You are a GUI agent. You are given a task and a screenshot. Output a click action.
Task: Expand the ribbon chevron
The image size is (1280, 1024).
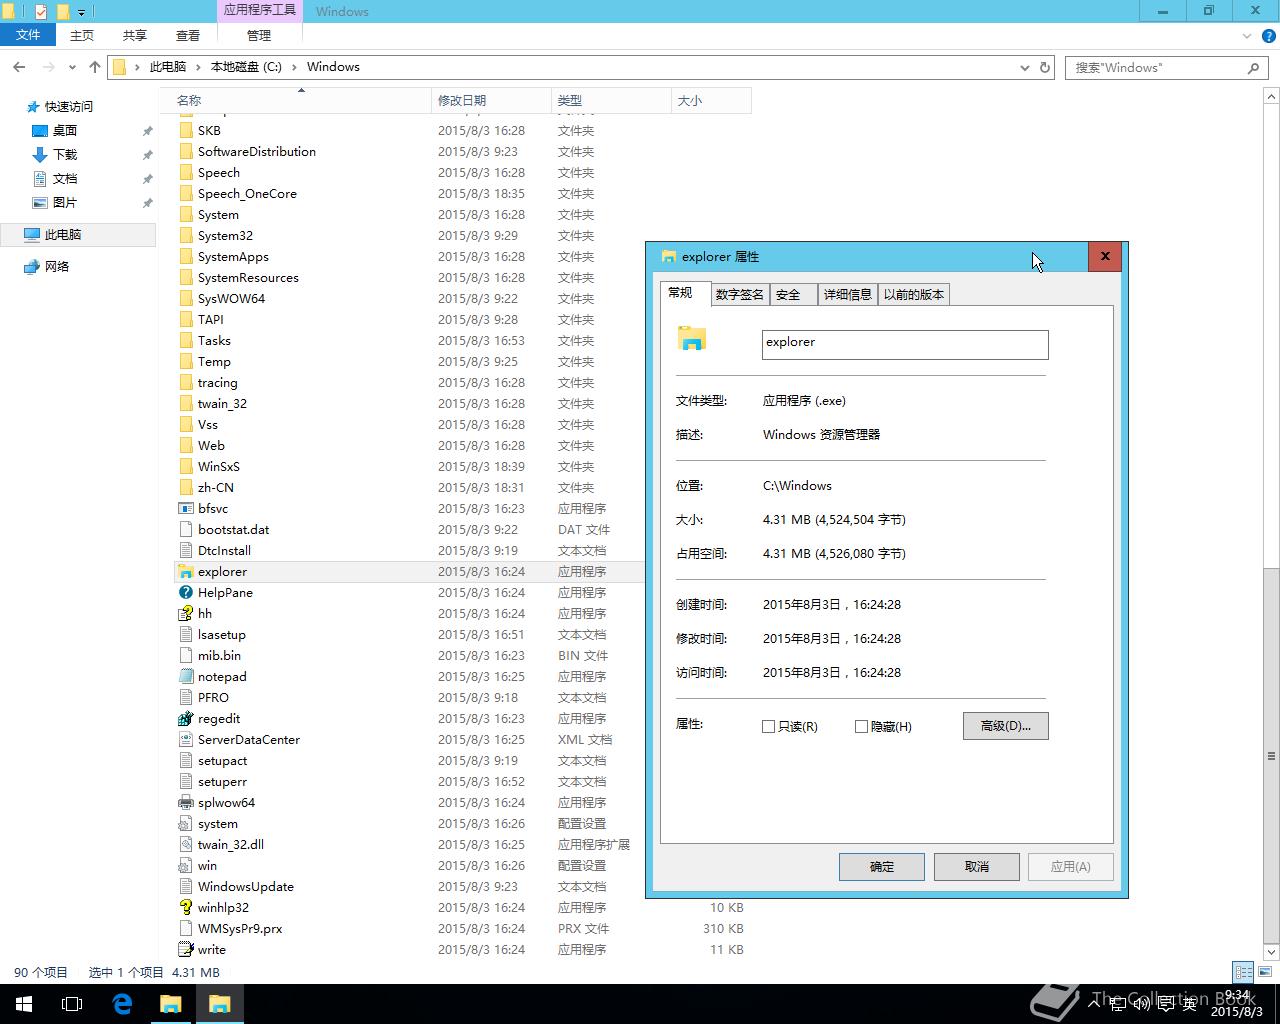(1247, 36)
